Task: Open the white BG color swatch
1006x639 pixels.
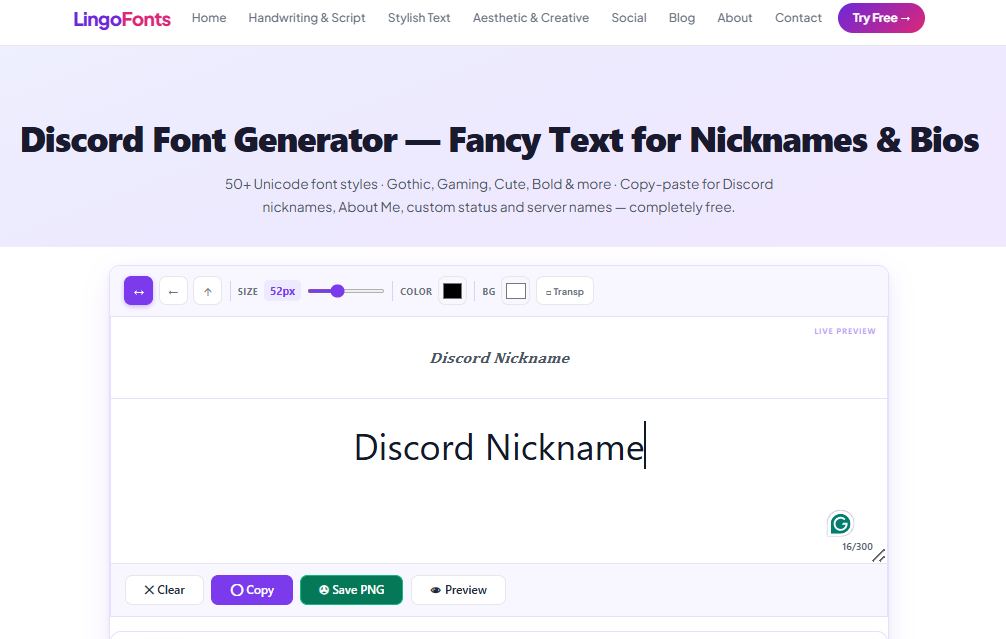Action: click(x=516, y=291)
